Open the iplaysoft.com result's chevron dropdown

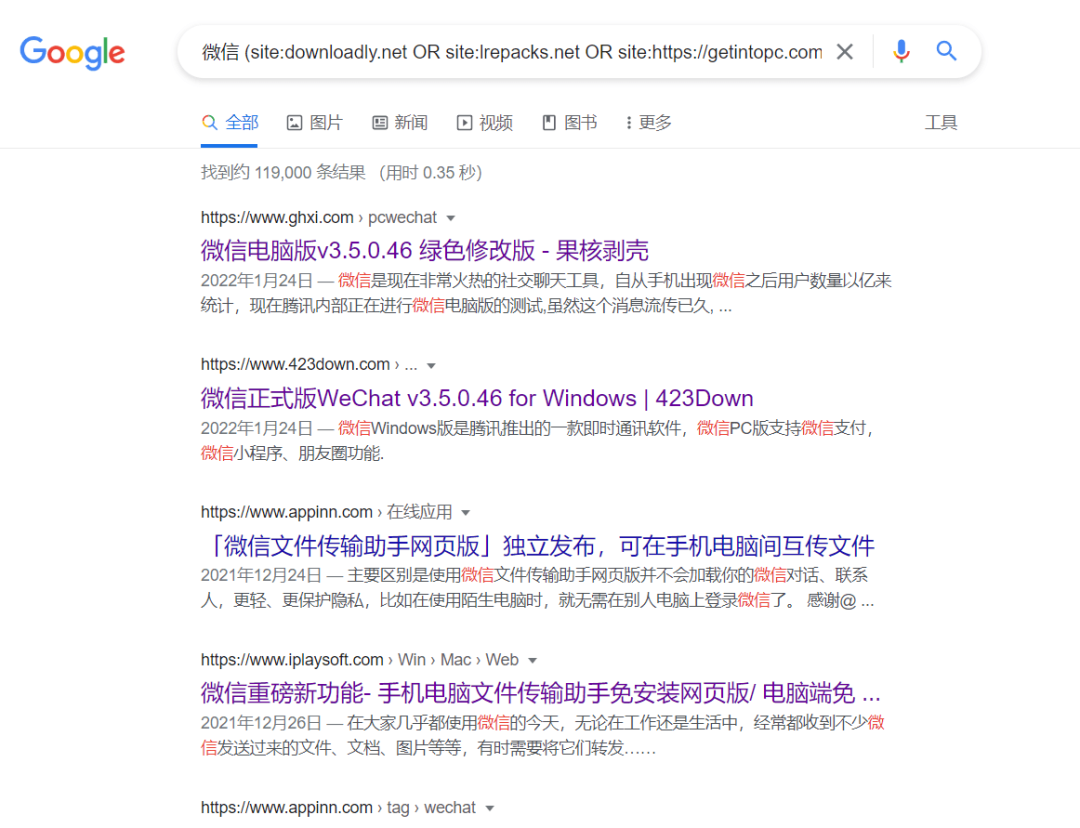[531, 659]
